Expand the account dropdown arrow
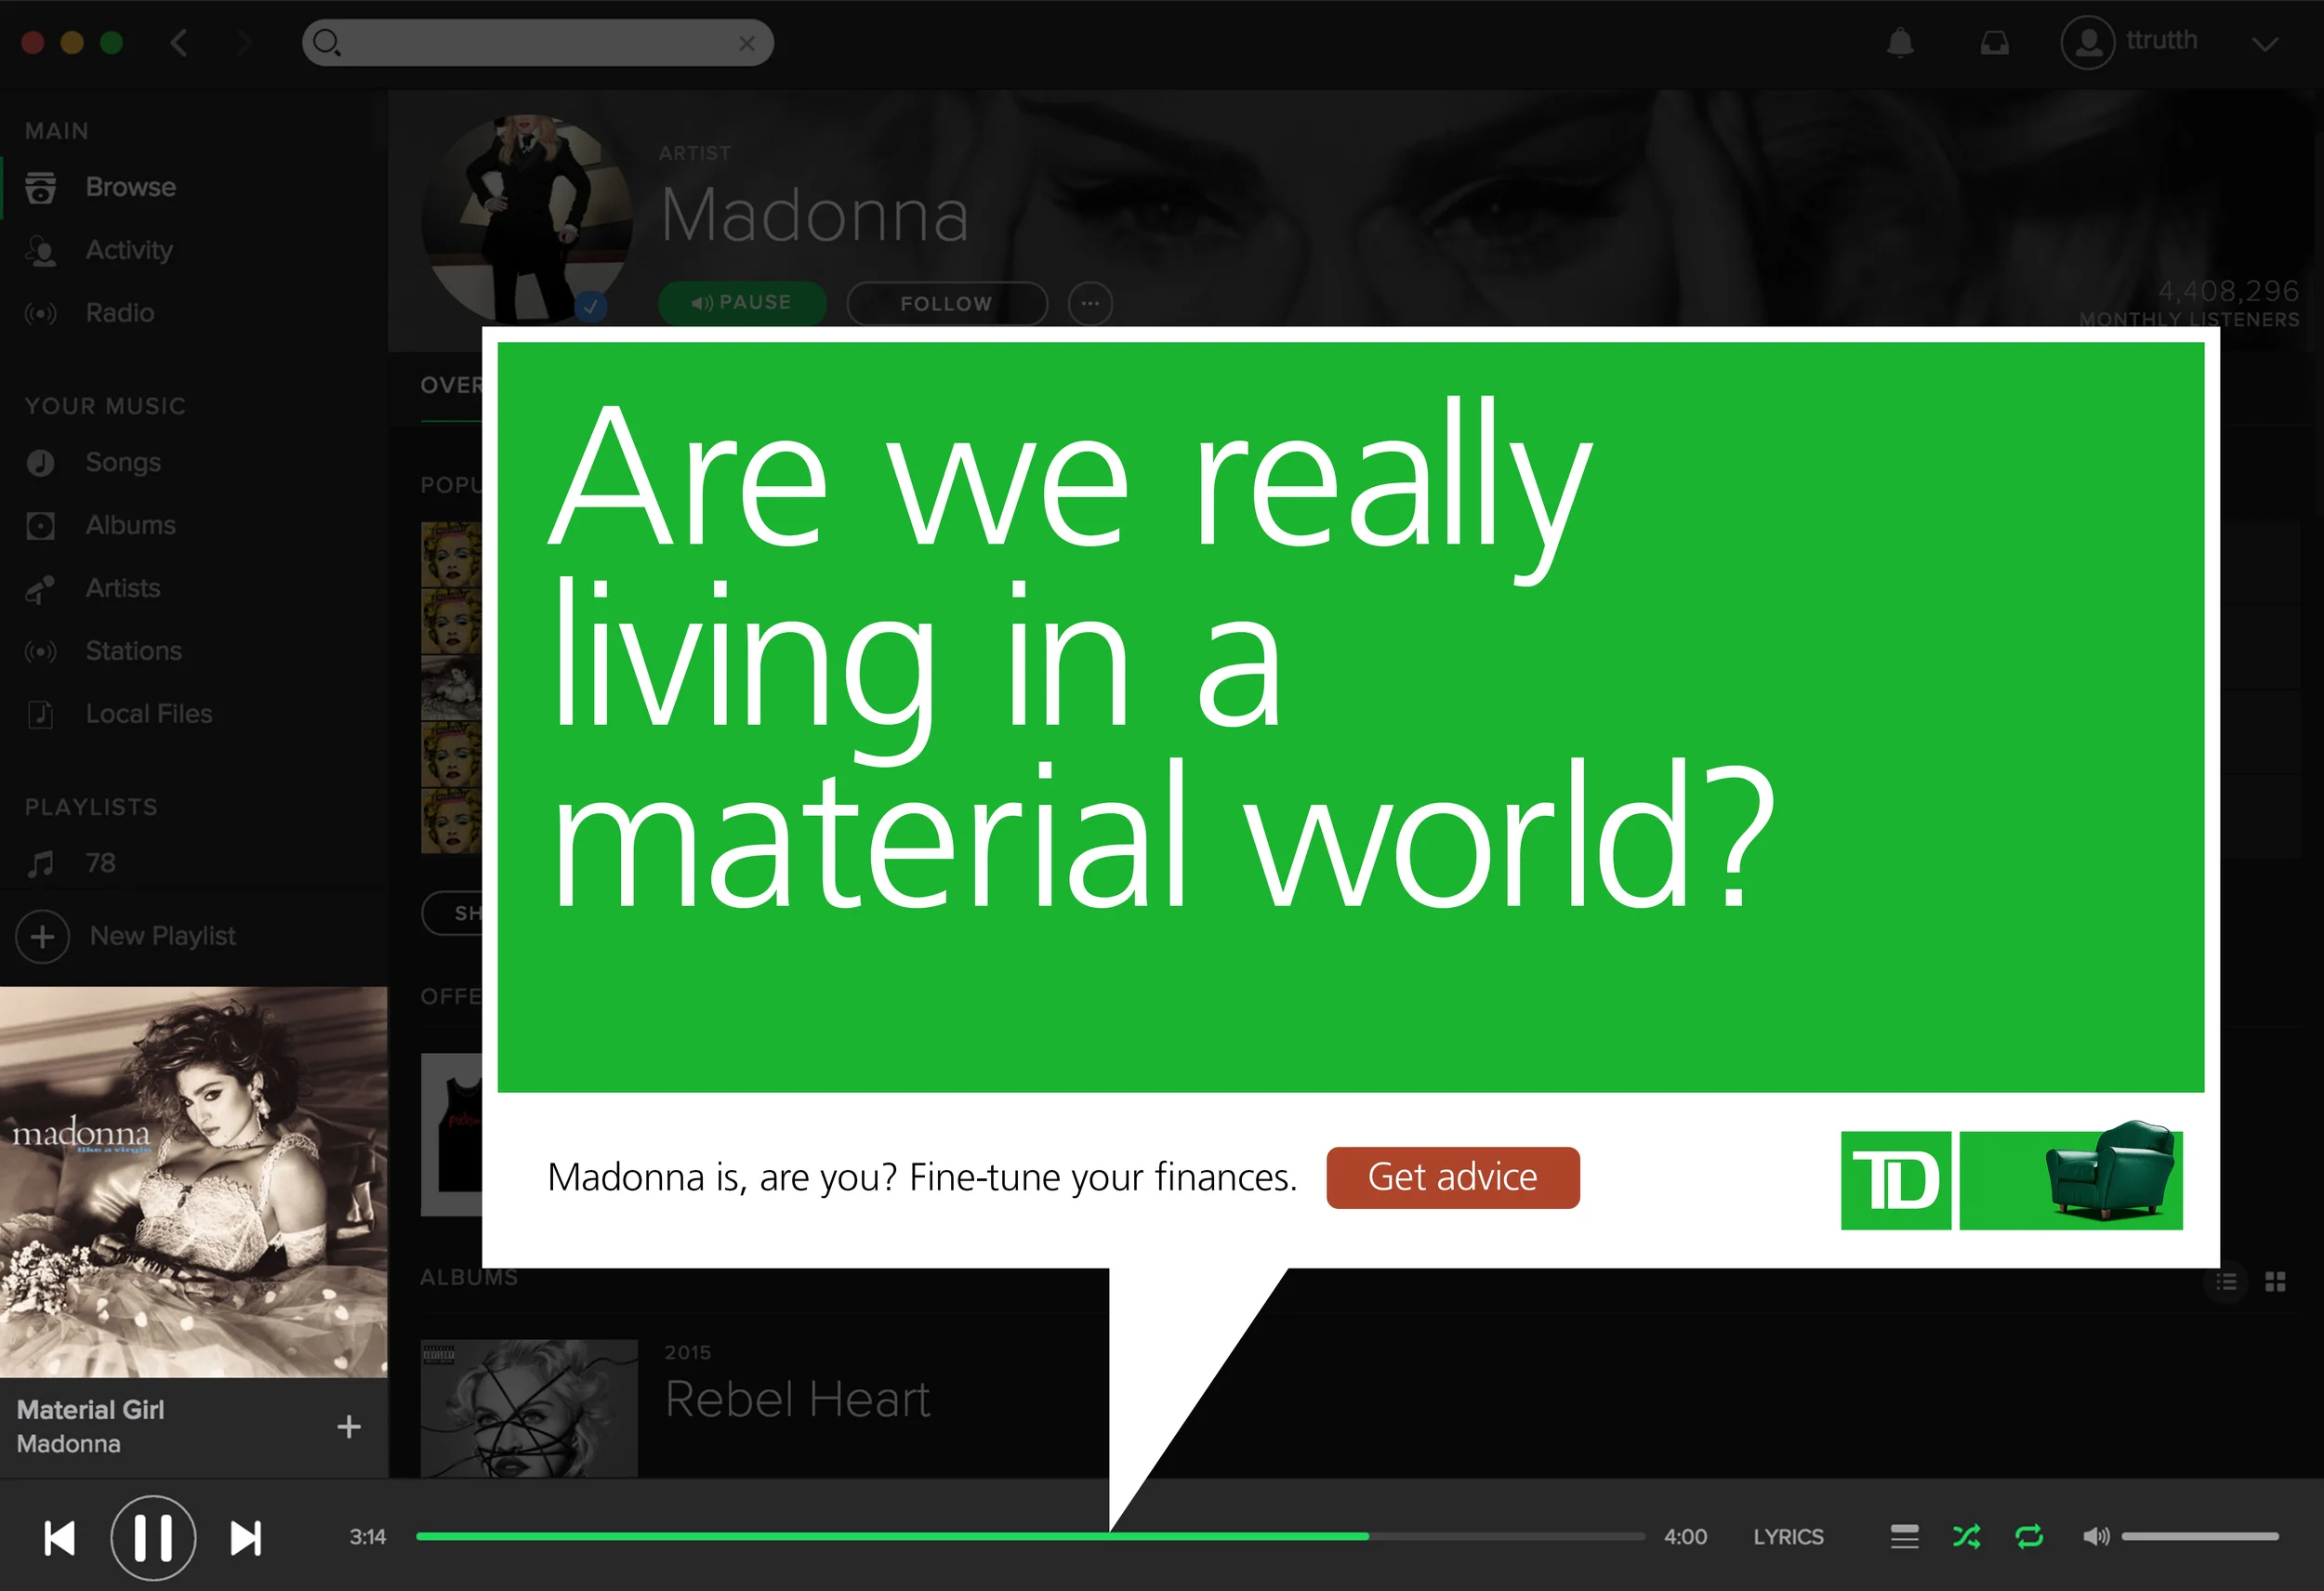The height and width of the screenshot is (1591, 2324). 2265,44
